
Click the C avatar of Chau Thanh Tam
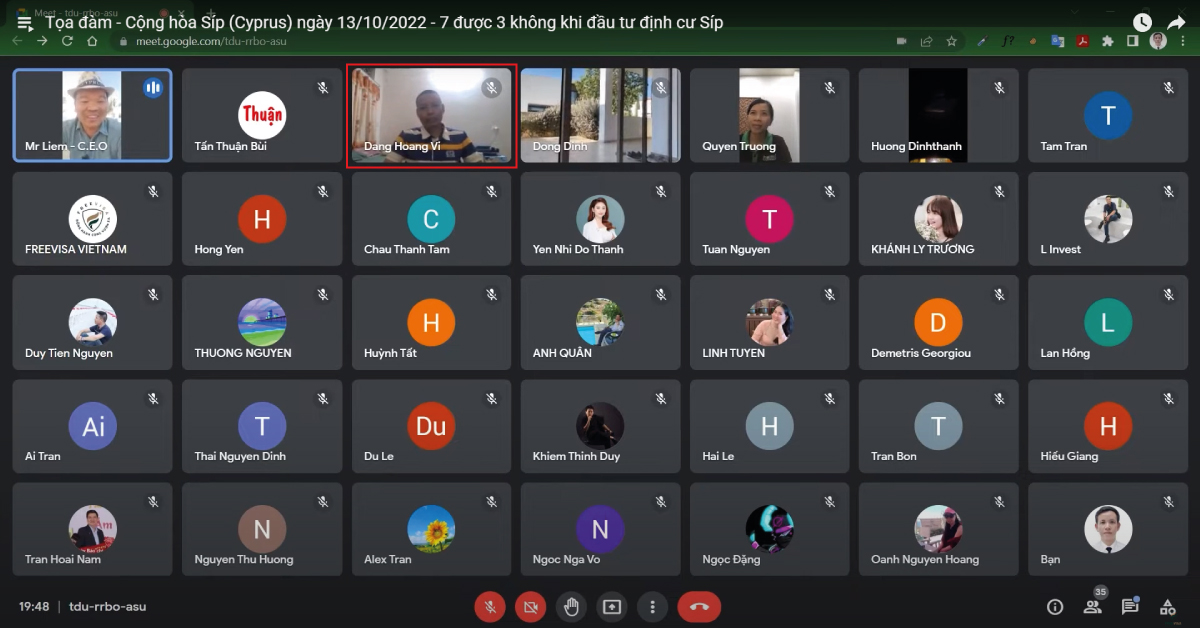pos(431,219)
